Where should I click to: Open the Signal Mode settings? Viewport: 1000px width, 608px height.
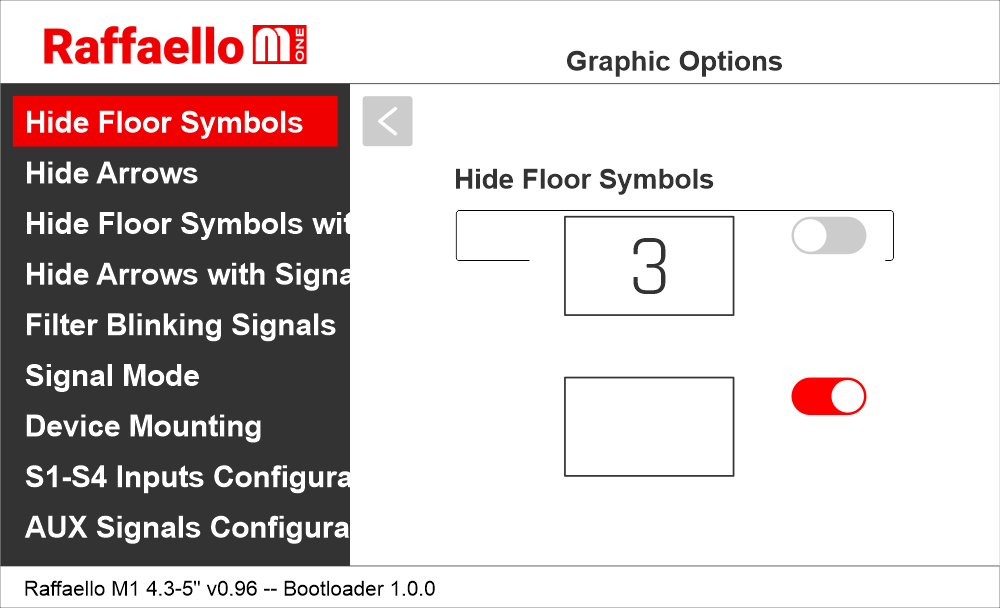[x=113, y=376]
